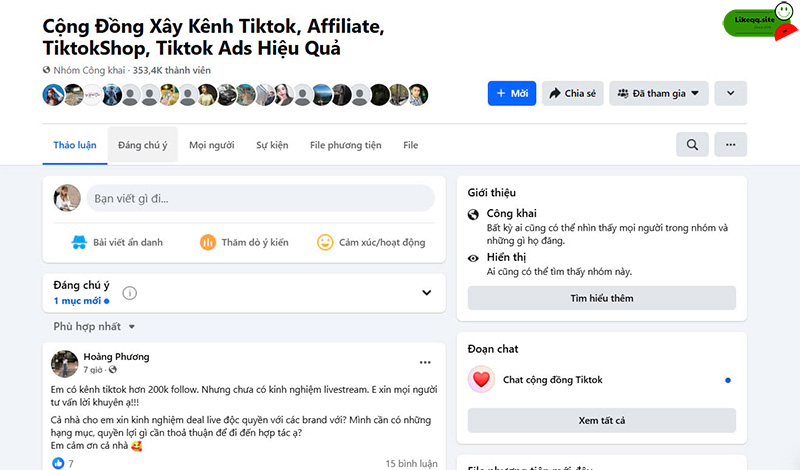Screen dimensions: 800x470
Task: Click the info icon next to Đáng chú ý
Action: (130, 293)
